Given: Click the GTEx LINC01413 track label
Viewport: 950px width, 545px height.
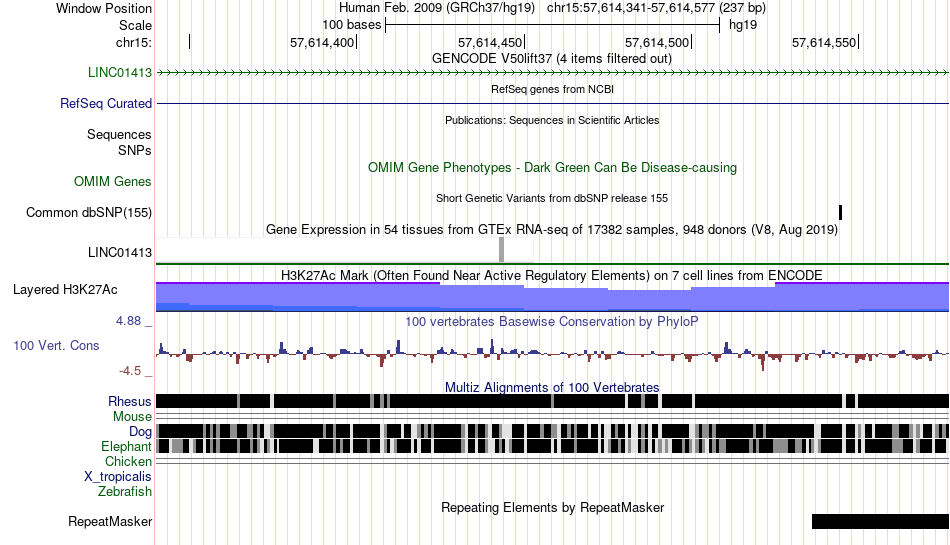Looking at the screenshot, I should pyautogui.click(x=120, y=253).
